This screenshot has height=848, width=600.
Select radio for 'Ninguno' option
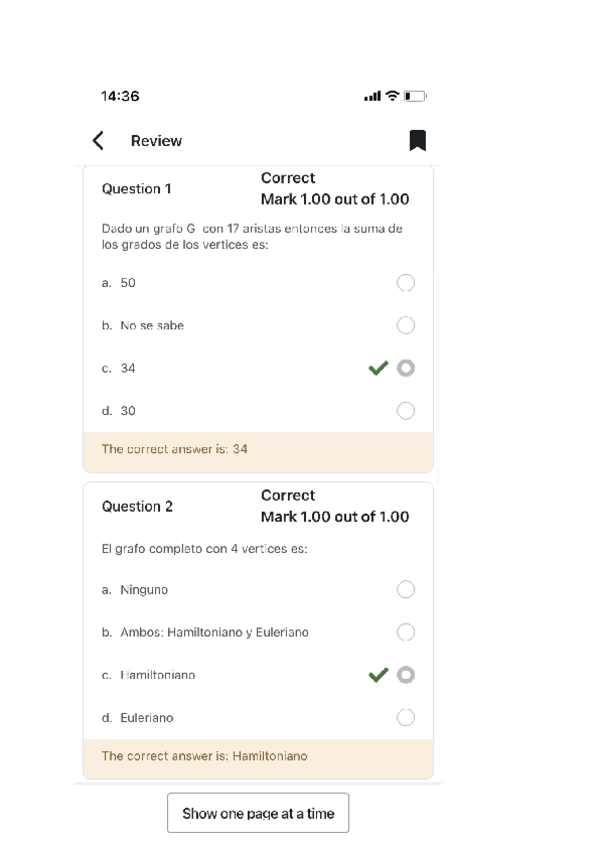click(x=406, y=590)
